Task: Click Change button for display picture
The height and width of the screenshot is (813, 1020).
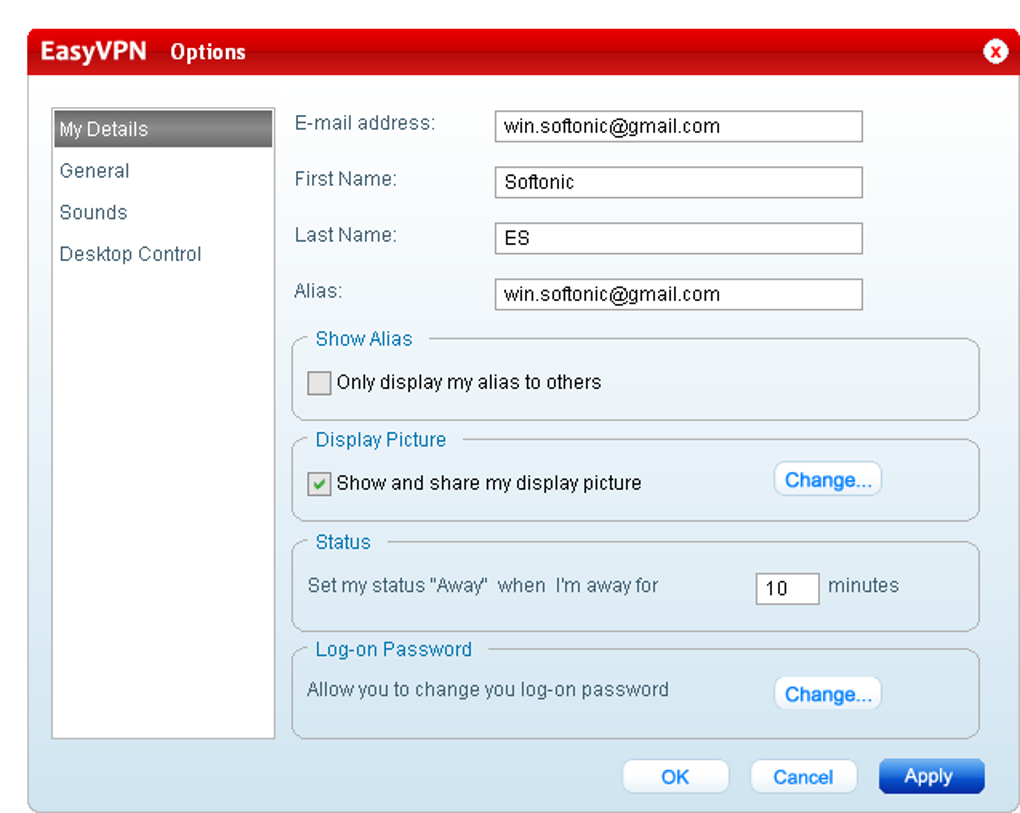Action: click(x=827, y=479)
